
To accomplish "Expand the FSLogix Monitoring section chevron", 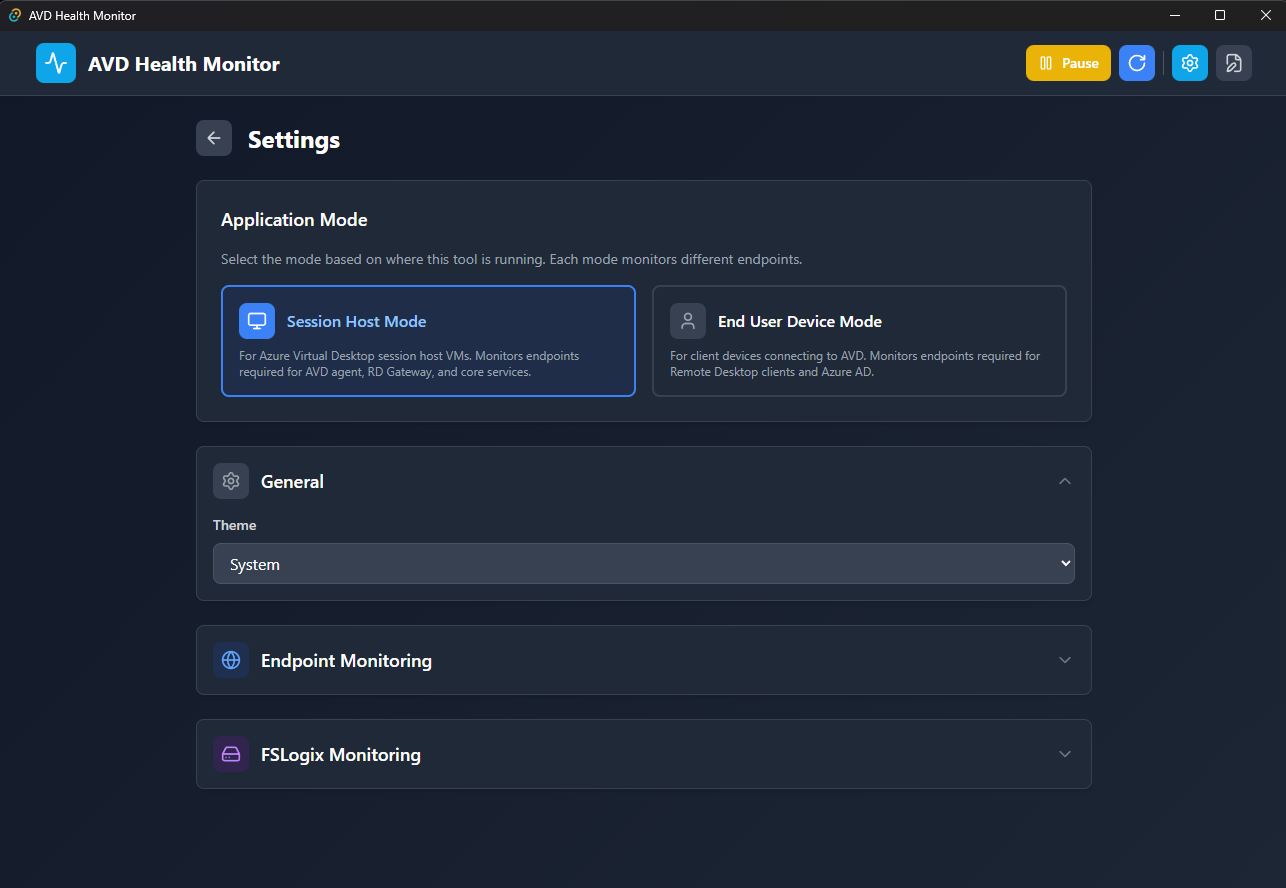I will pyautogui.click(x=1064, y=754).
